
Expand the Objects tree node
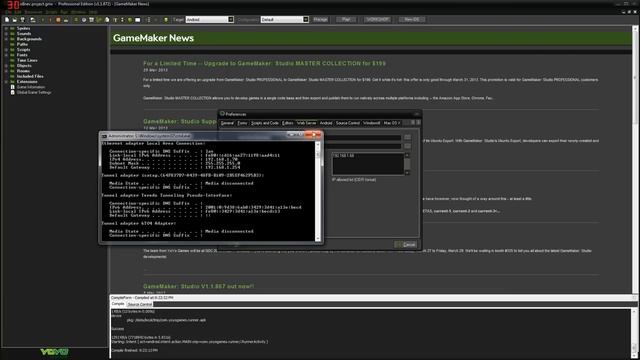pos(6,66)
